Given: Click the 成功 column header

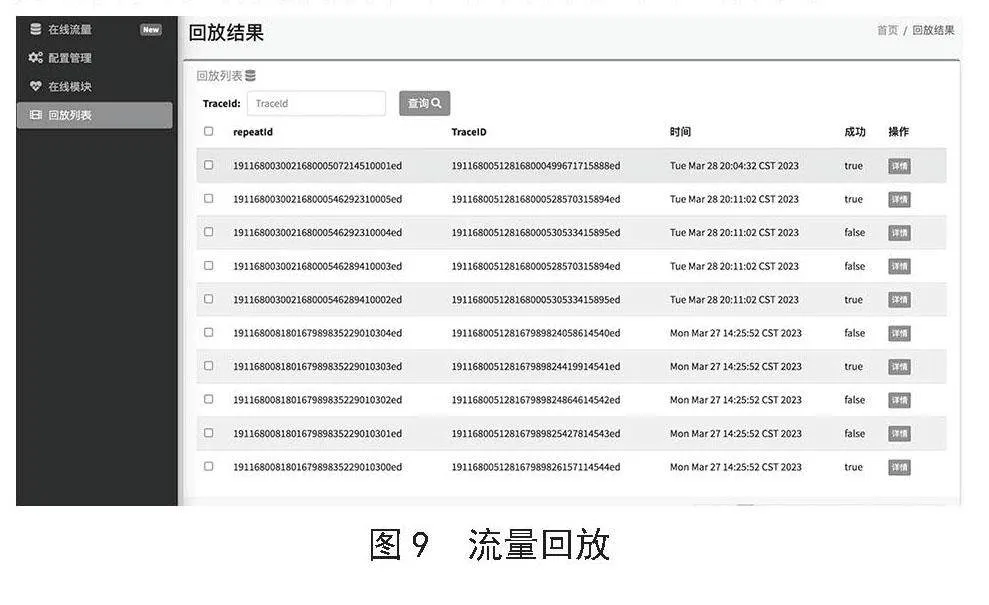Looking at the screenshot, I should (x=855, y=132).
